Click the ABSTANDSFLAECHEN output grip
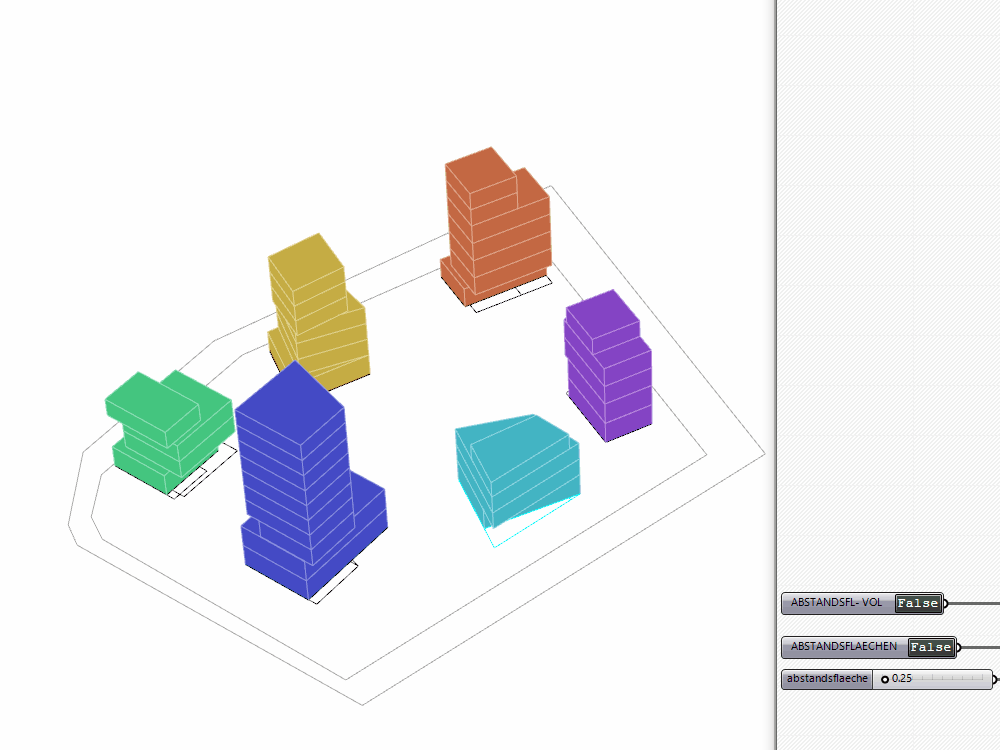1000x750 pixels. pyautogui.click(x=959, y=647)
